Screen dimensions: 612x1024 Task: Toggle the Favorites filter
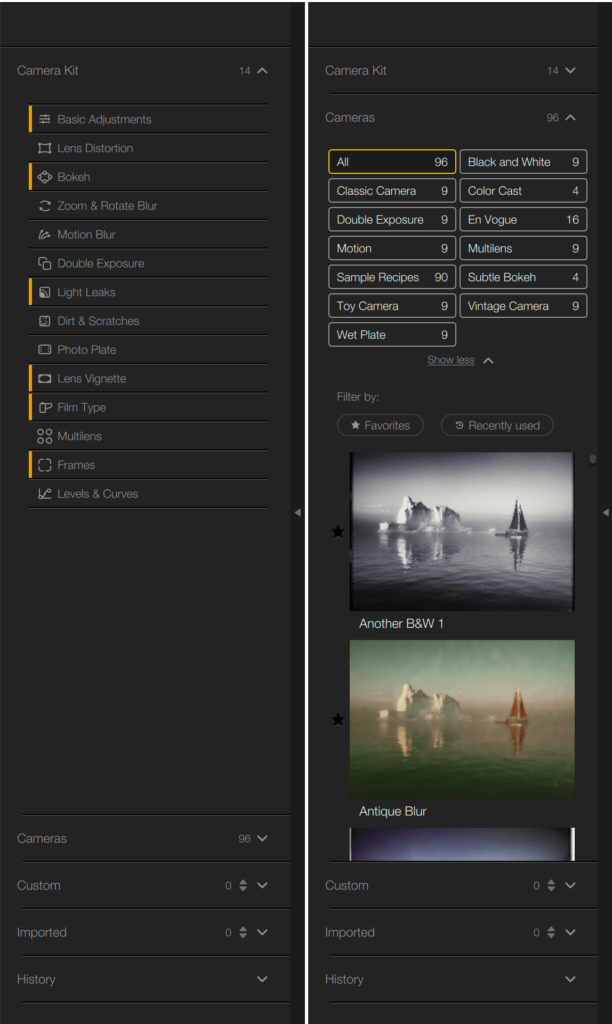(380, 425)
